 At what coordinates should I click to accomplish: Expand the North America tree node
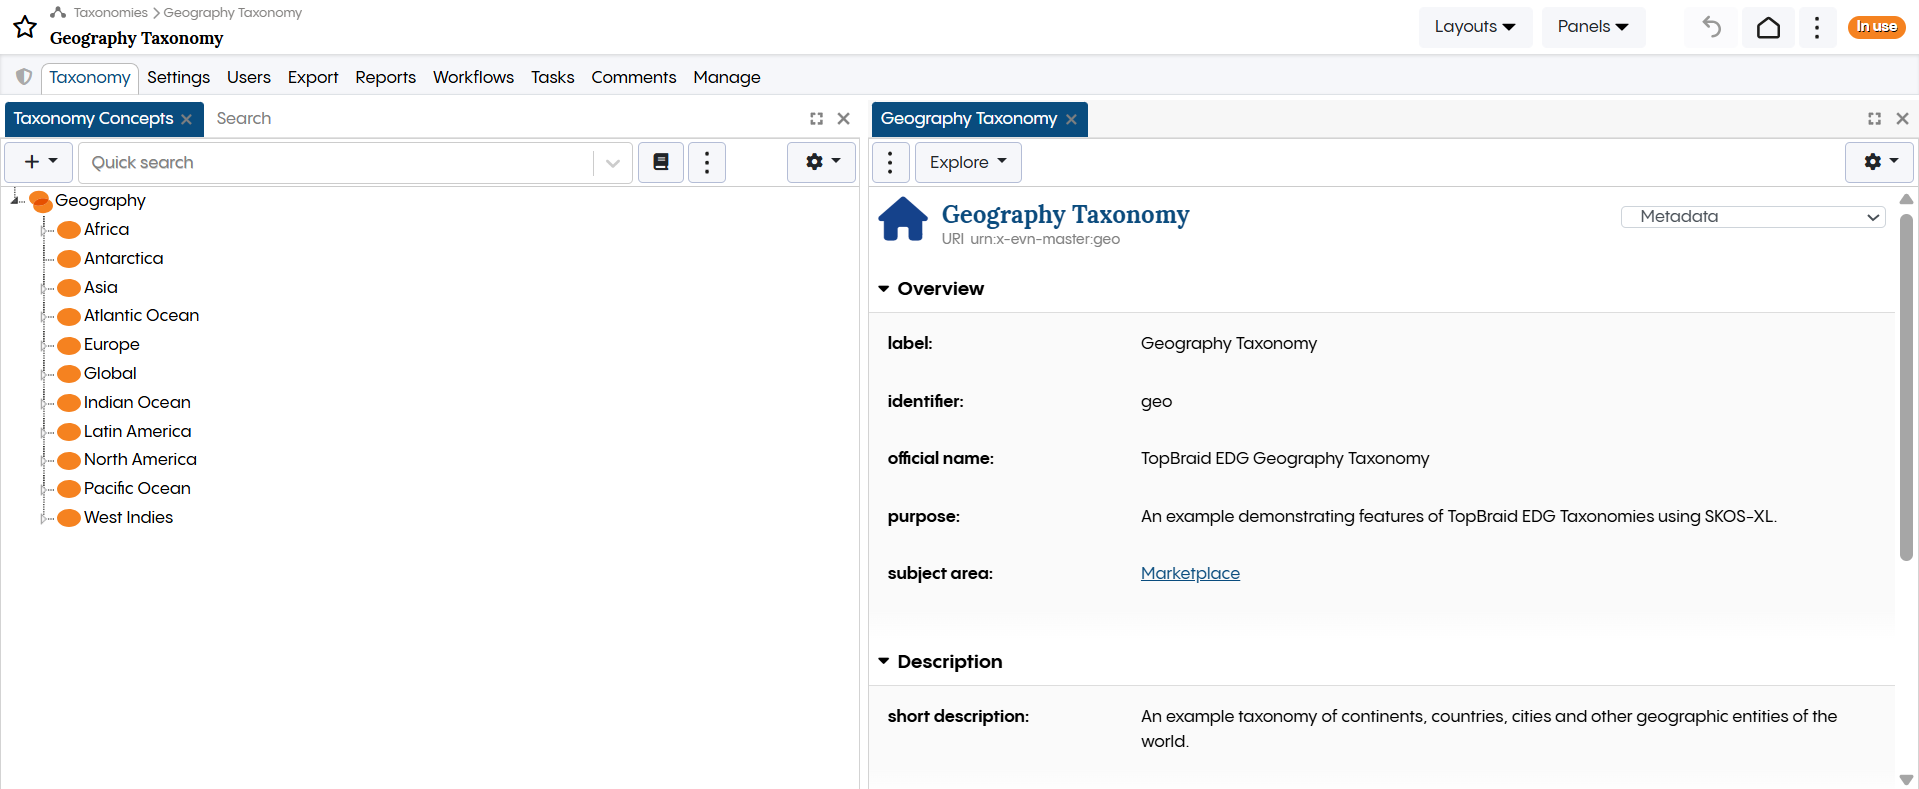[x=45, y=460]
